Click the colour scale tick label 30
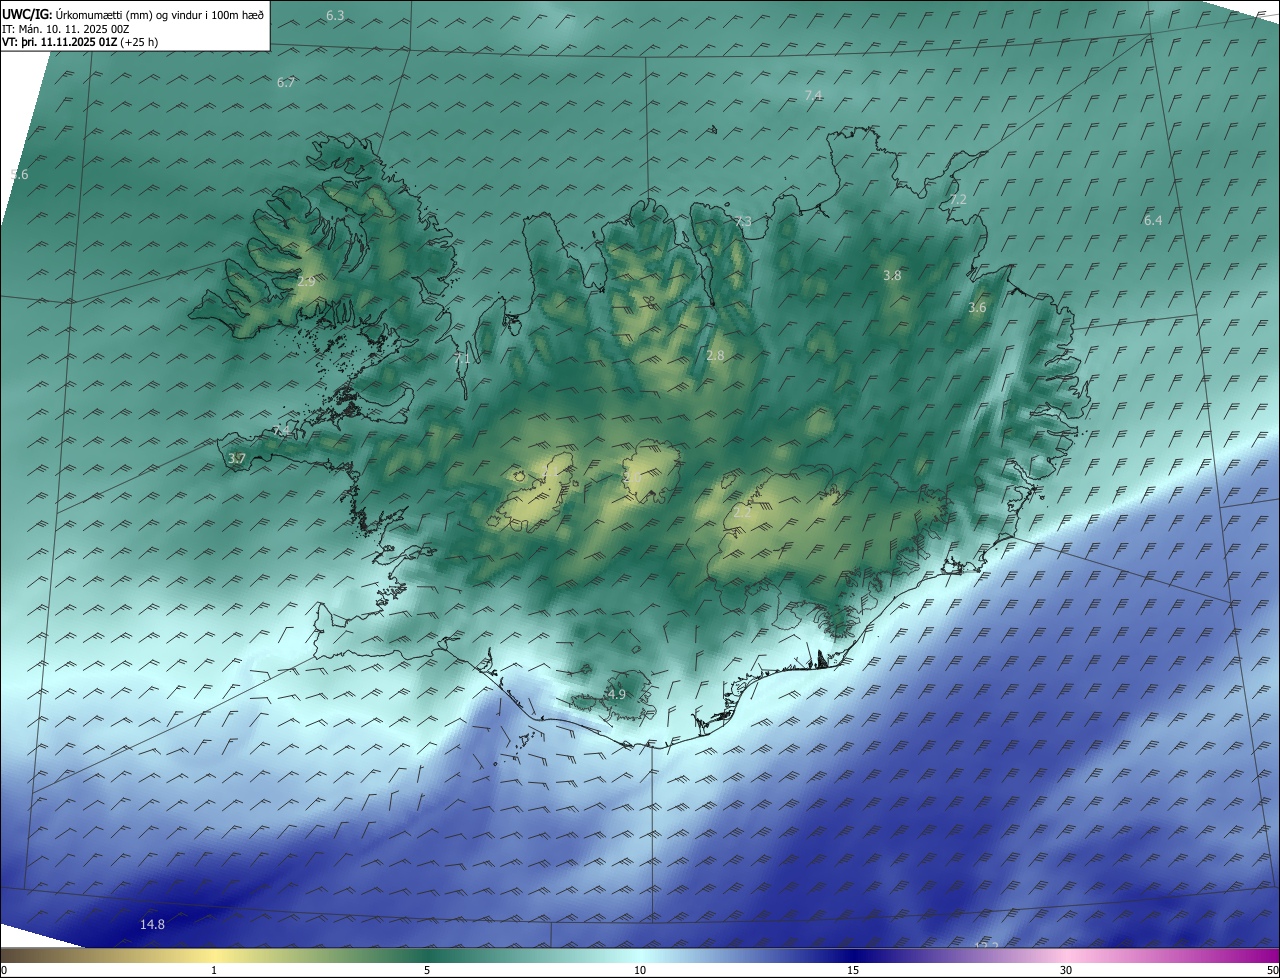This screenshot has width=1280, height=978. [x=1066, y=970]
